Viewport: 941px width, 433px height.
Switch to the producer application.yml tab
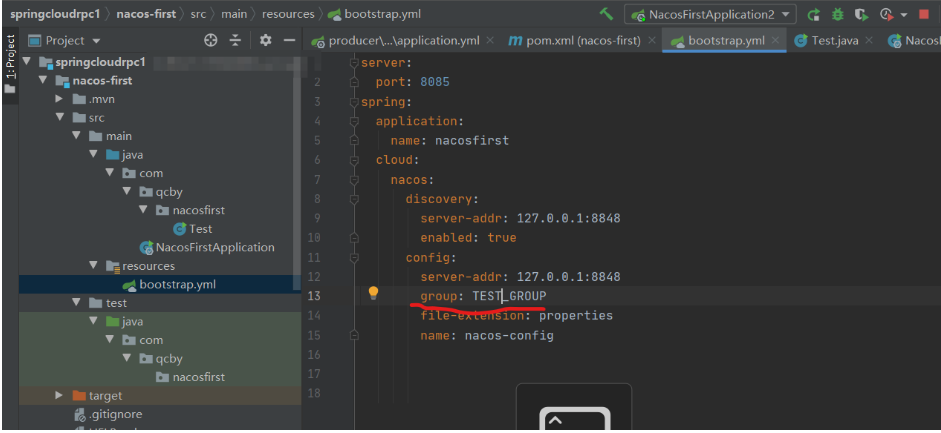pyautogui.click(x=395, y=41)
